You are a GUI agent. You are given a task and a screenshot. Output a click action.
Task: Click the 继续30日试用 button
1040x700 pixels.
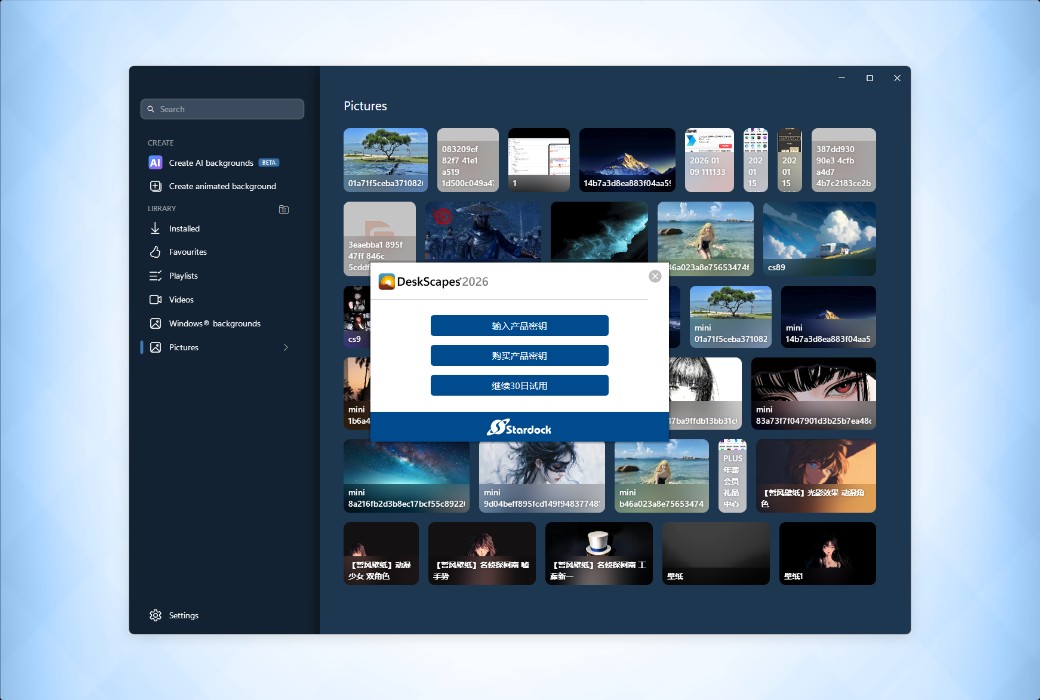(x=519, y=385)
